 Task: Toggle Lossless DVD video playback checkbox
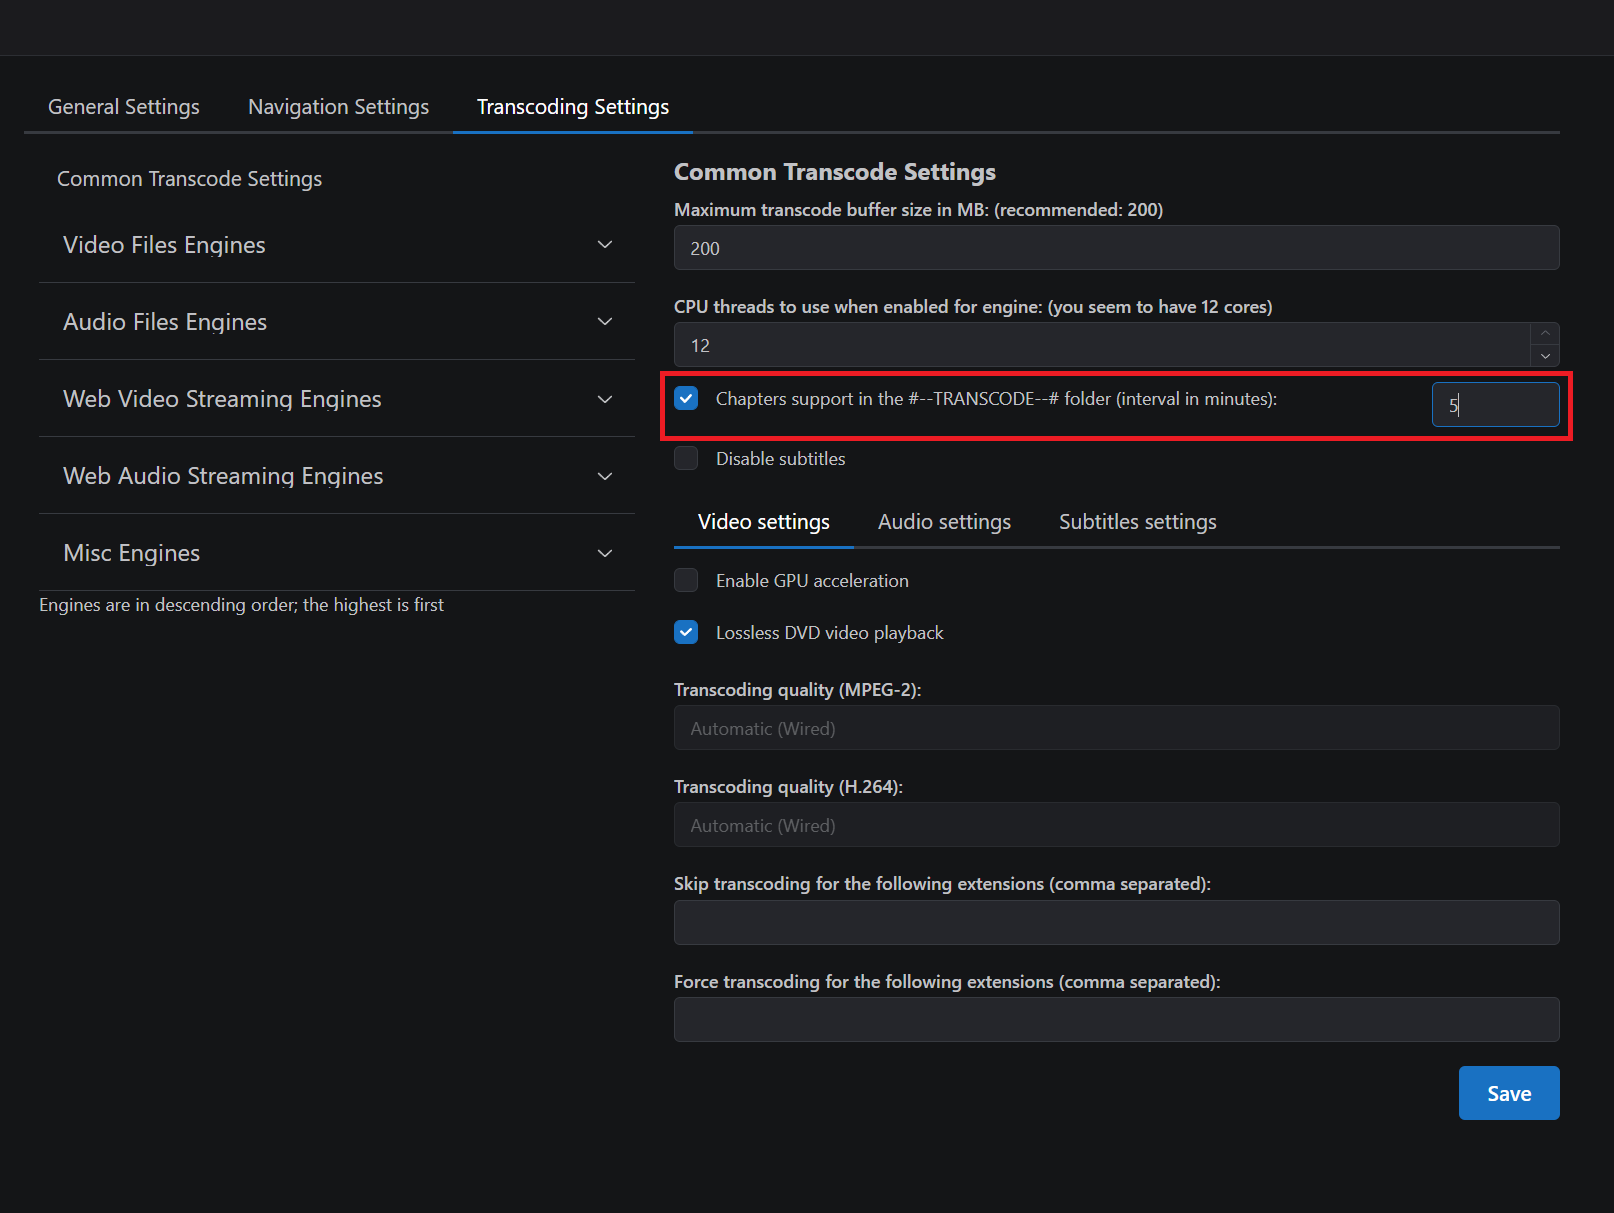686,633
